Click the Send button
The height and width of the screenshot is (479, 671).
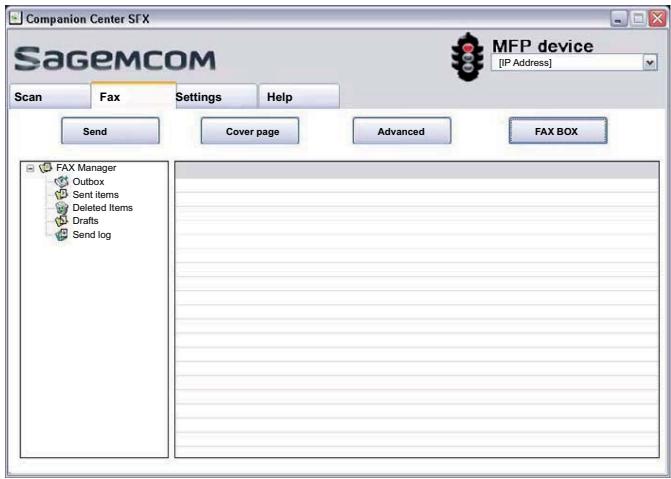[110, 131]
